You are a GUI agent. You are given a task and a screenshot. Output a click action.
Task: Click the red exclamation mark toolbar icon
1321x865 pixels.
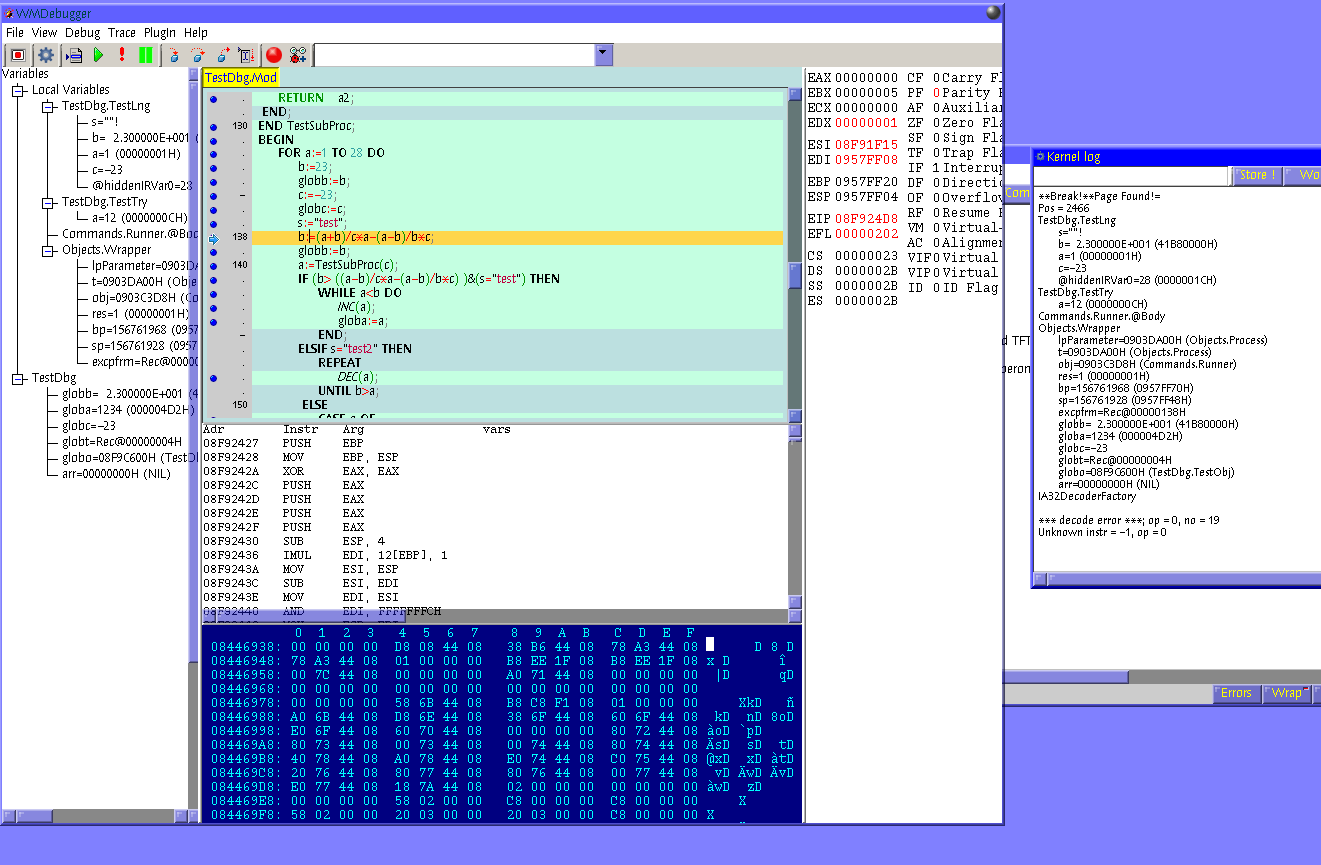click(122, 55)
